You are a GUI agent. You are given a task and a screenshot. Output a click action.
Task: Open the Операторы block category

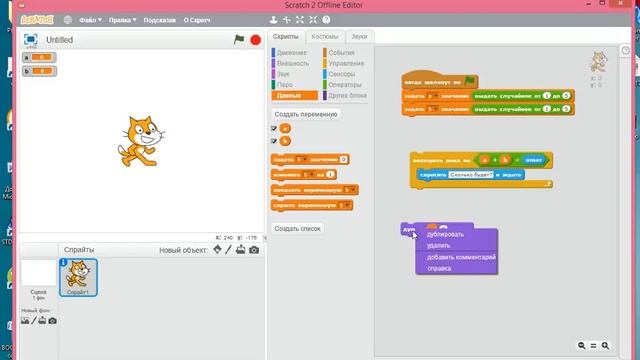(345, 84)
